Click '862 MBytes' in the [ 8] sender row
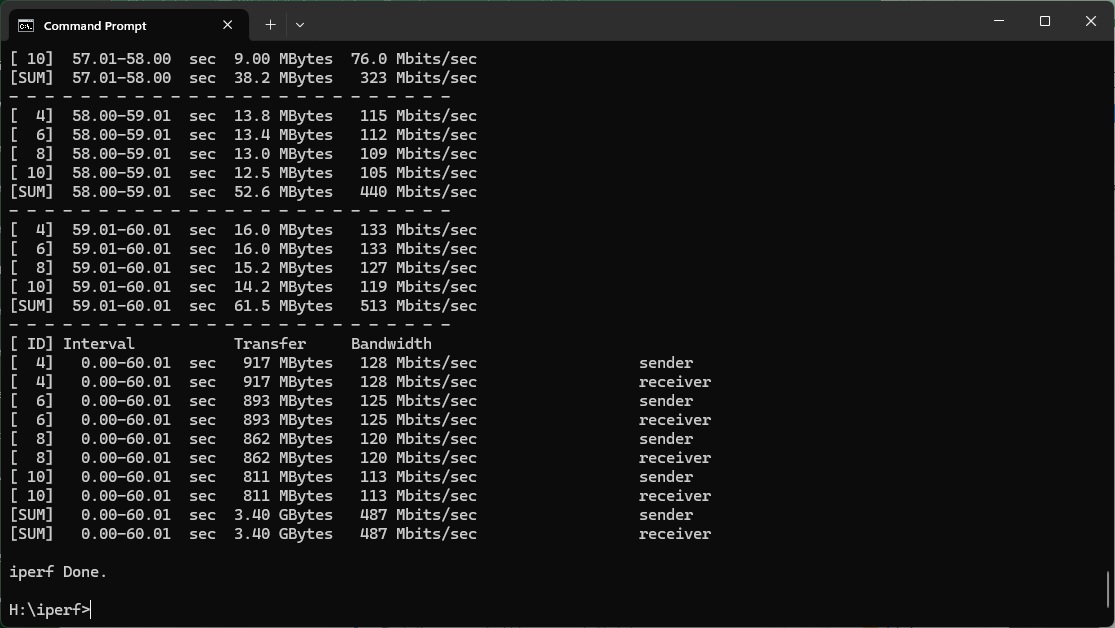 (288, 439)
